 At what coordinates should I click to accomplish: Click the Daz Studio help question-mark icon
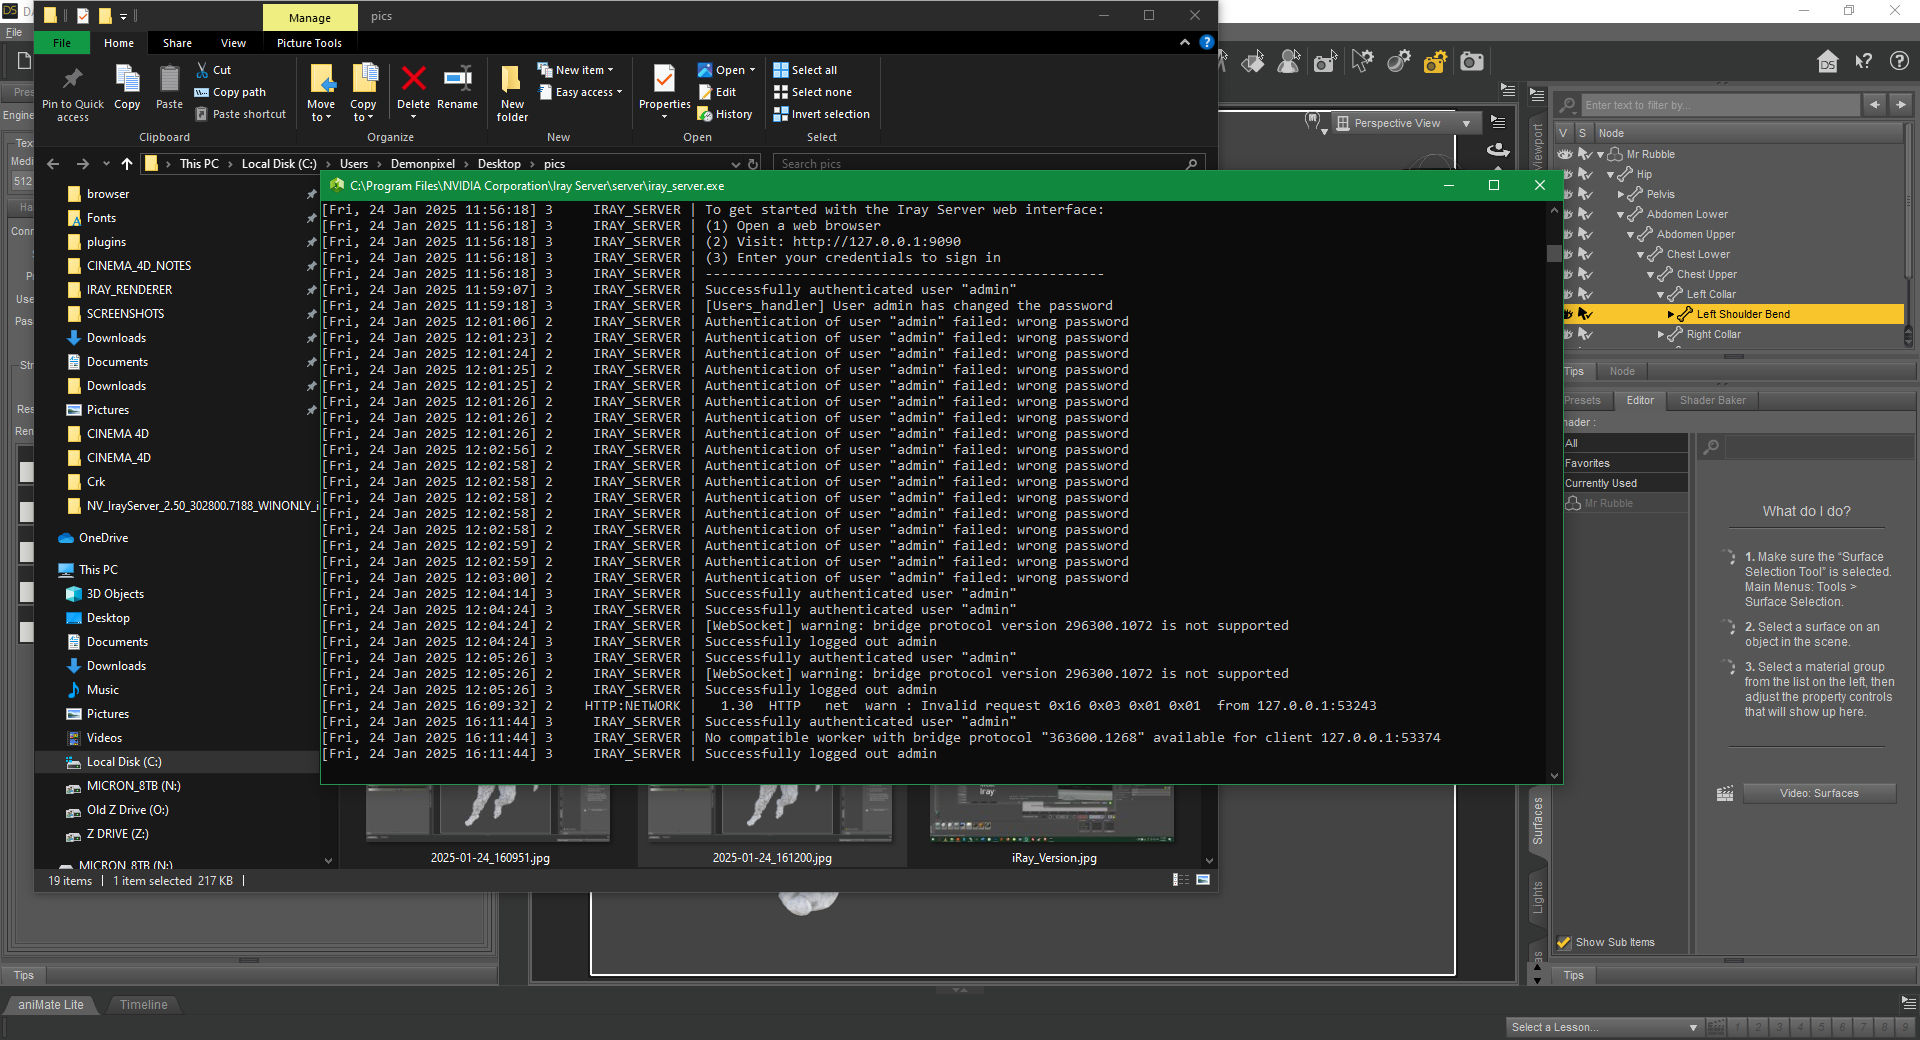pyautogui.click(x=1899, y=62)
